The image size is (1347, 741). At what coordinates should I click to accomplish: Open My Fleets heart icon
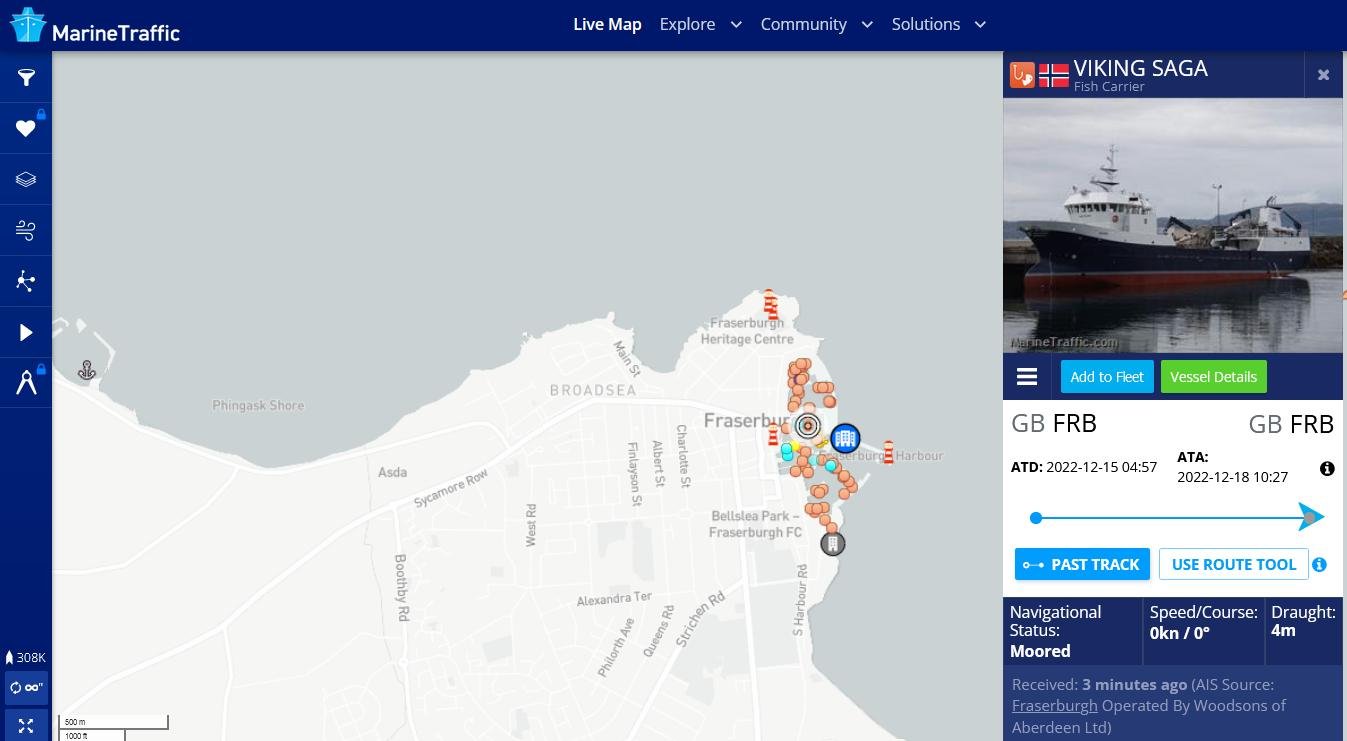[26, 128]
